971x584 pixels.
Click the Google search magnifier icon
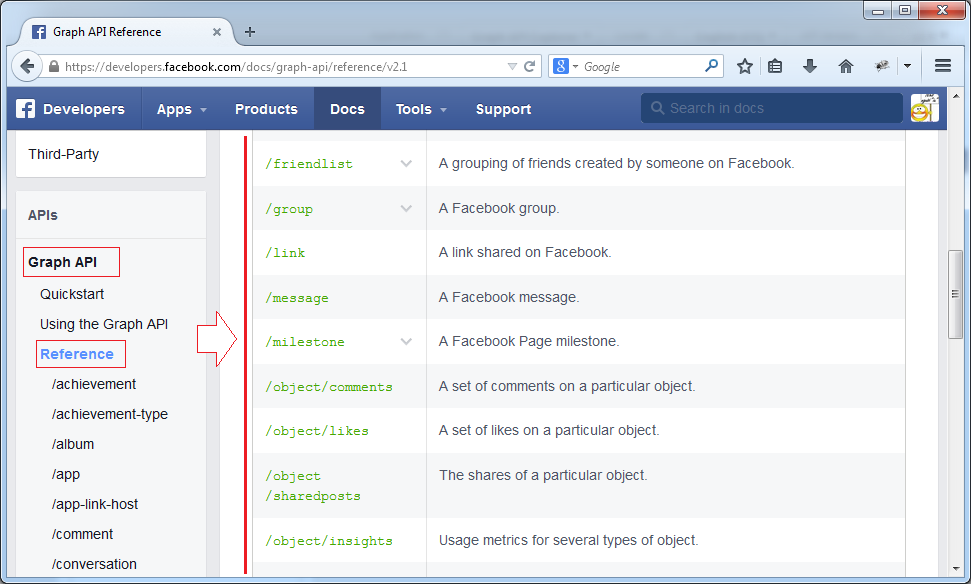coord(712,66)
